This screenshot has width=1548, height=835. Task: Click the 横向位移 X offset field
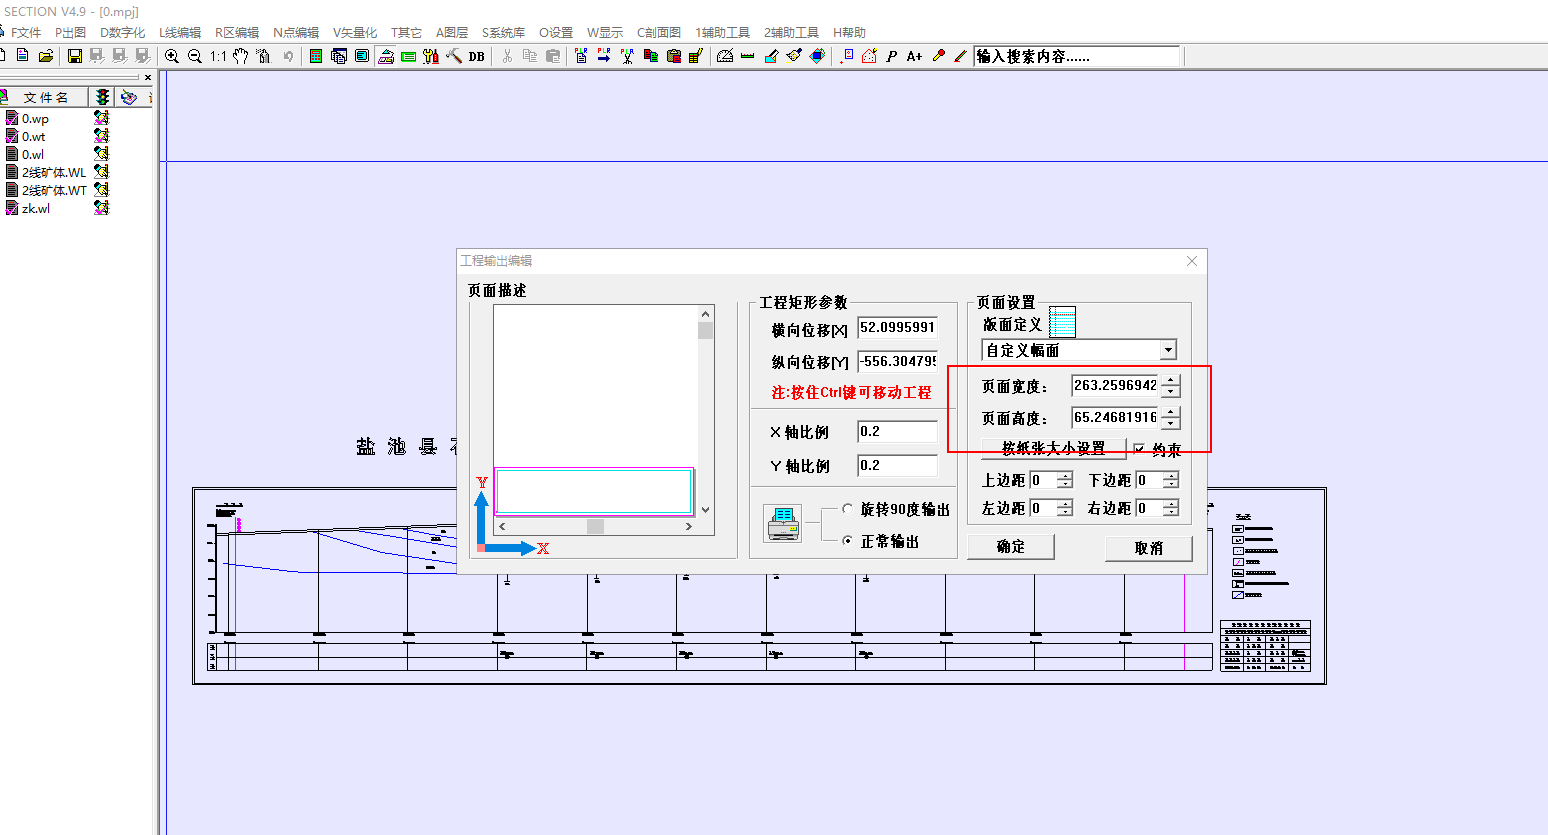(898, 327)
